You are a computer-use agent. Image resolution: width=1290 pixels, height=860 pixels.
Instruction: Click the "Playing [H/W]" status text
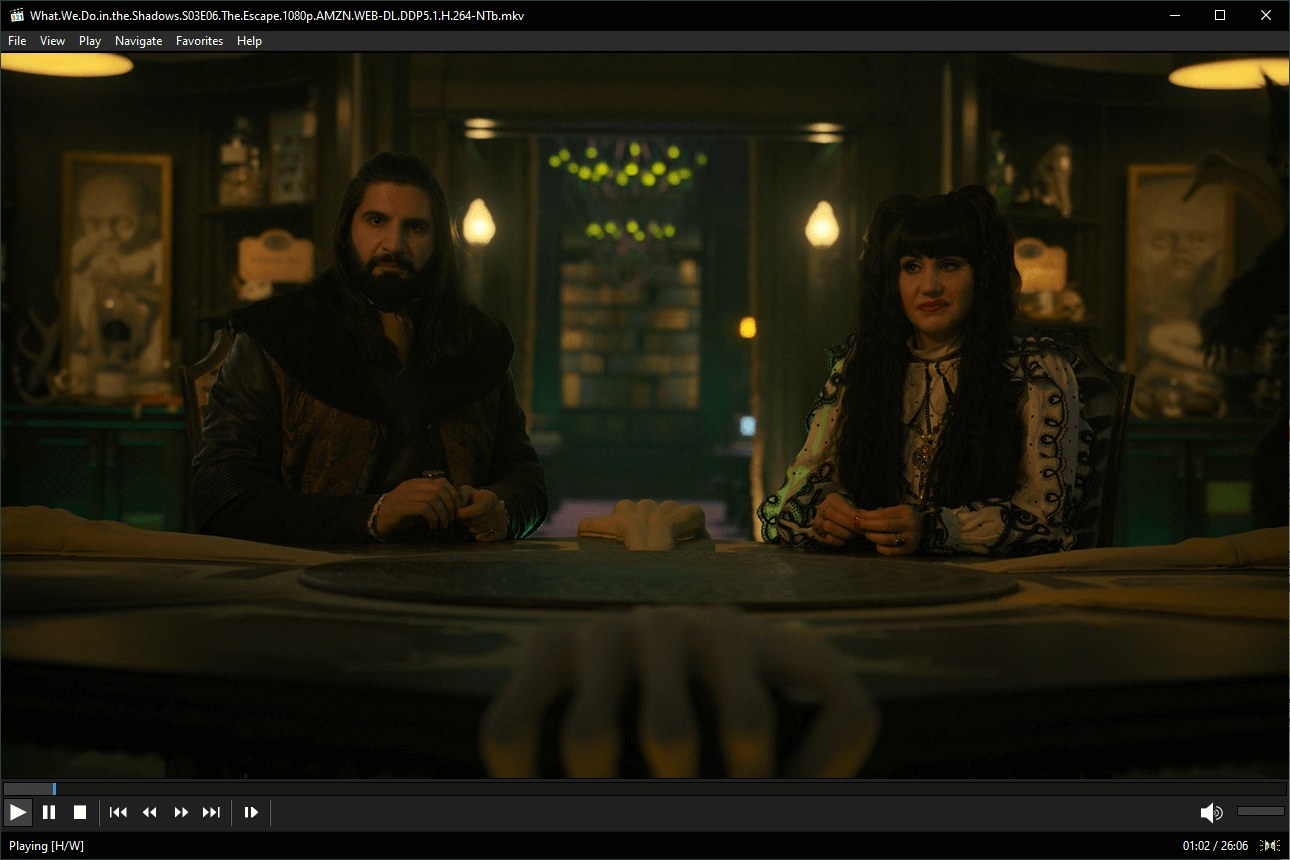tap(46, 846)
